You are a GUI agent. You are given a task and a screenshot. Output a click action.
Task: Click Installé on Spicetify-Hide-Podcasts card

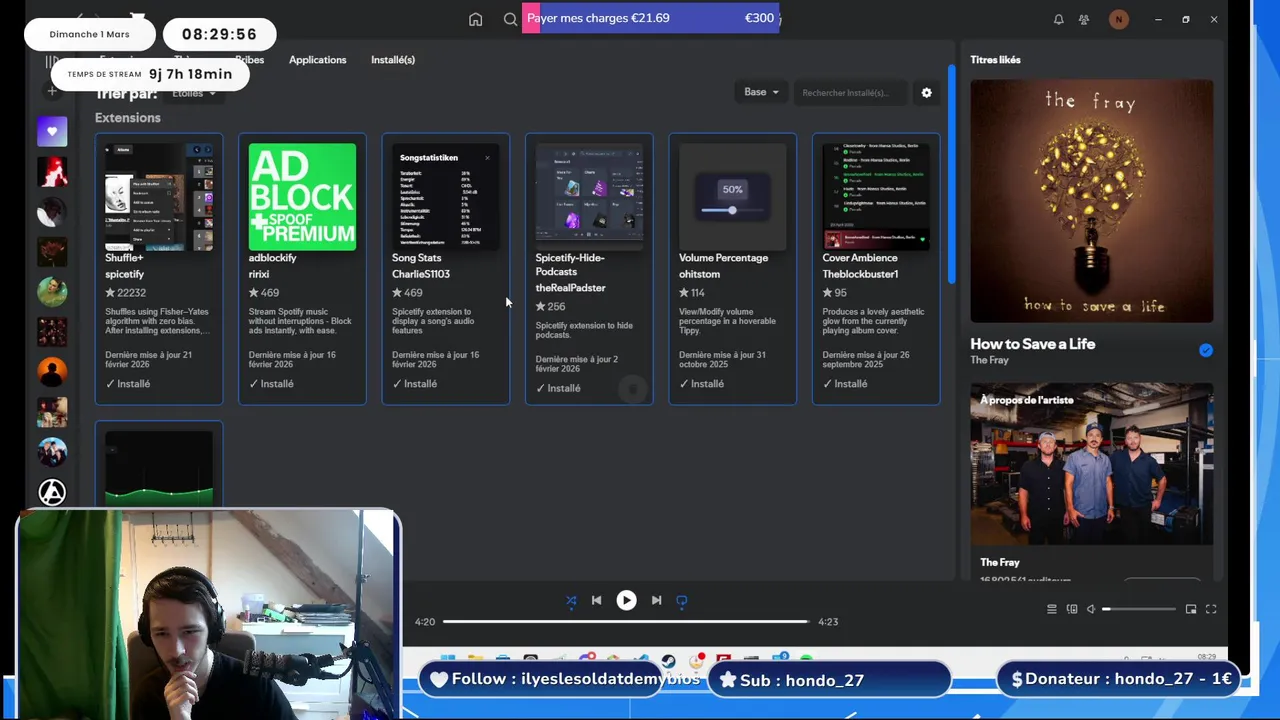click(x=558, y=388)
